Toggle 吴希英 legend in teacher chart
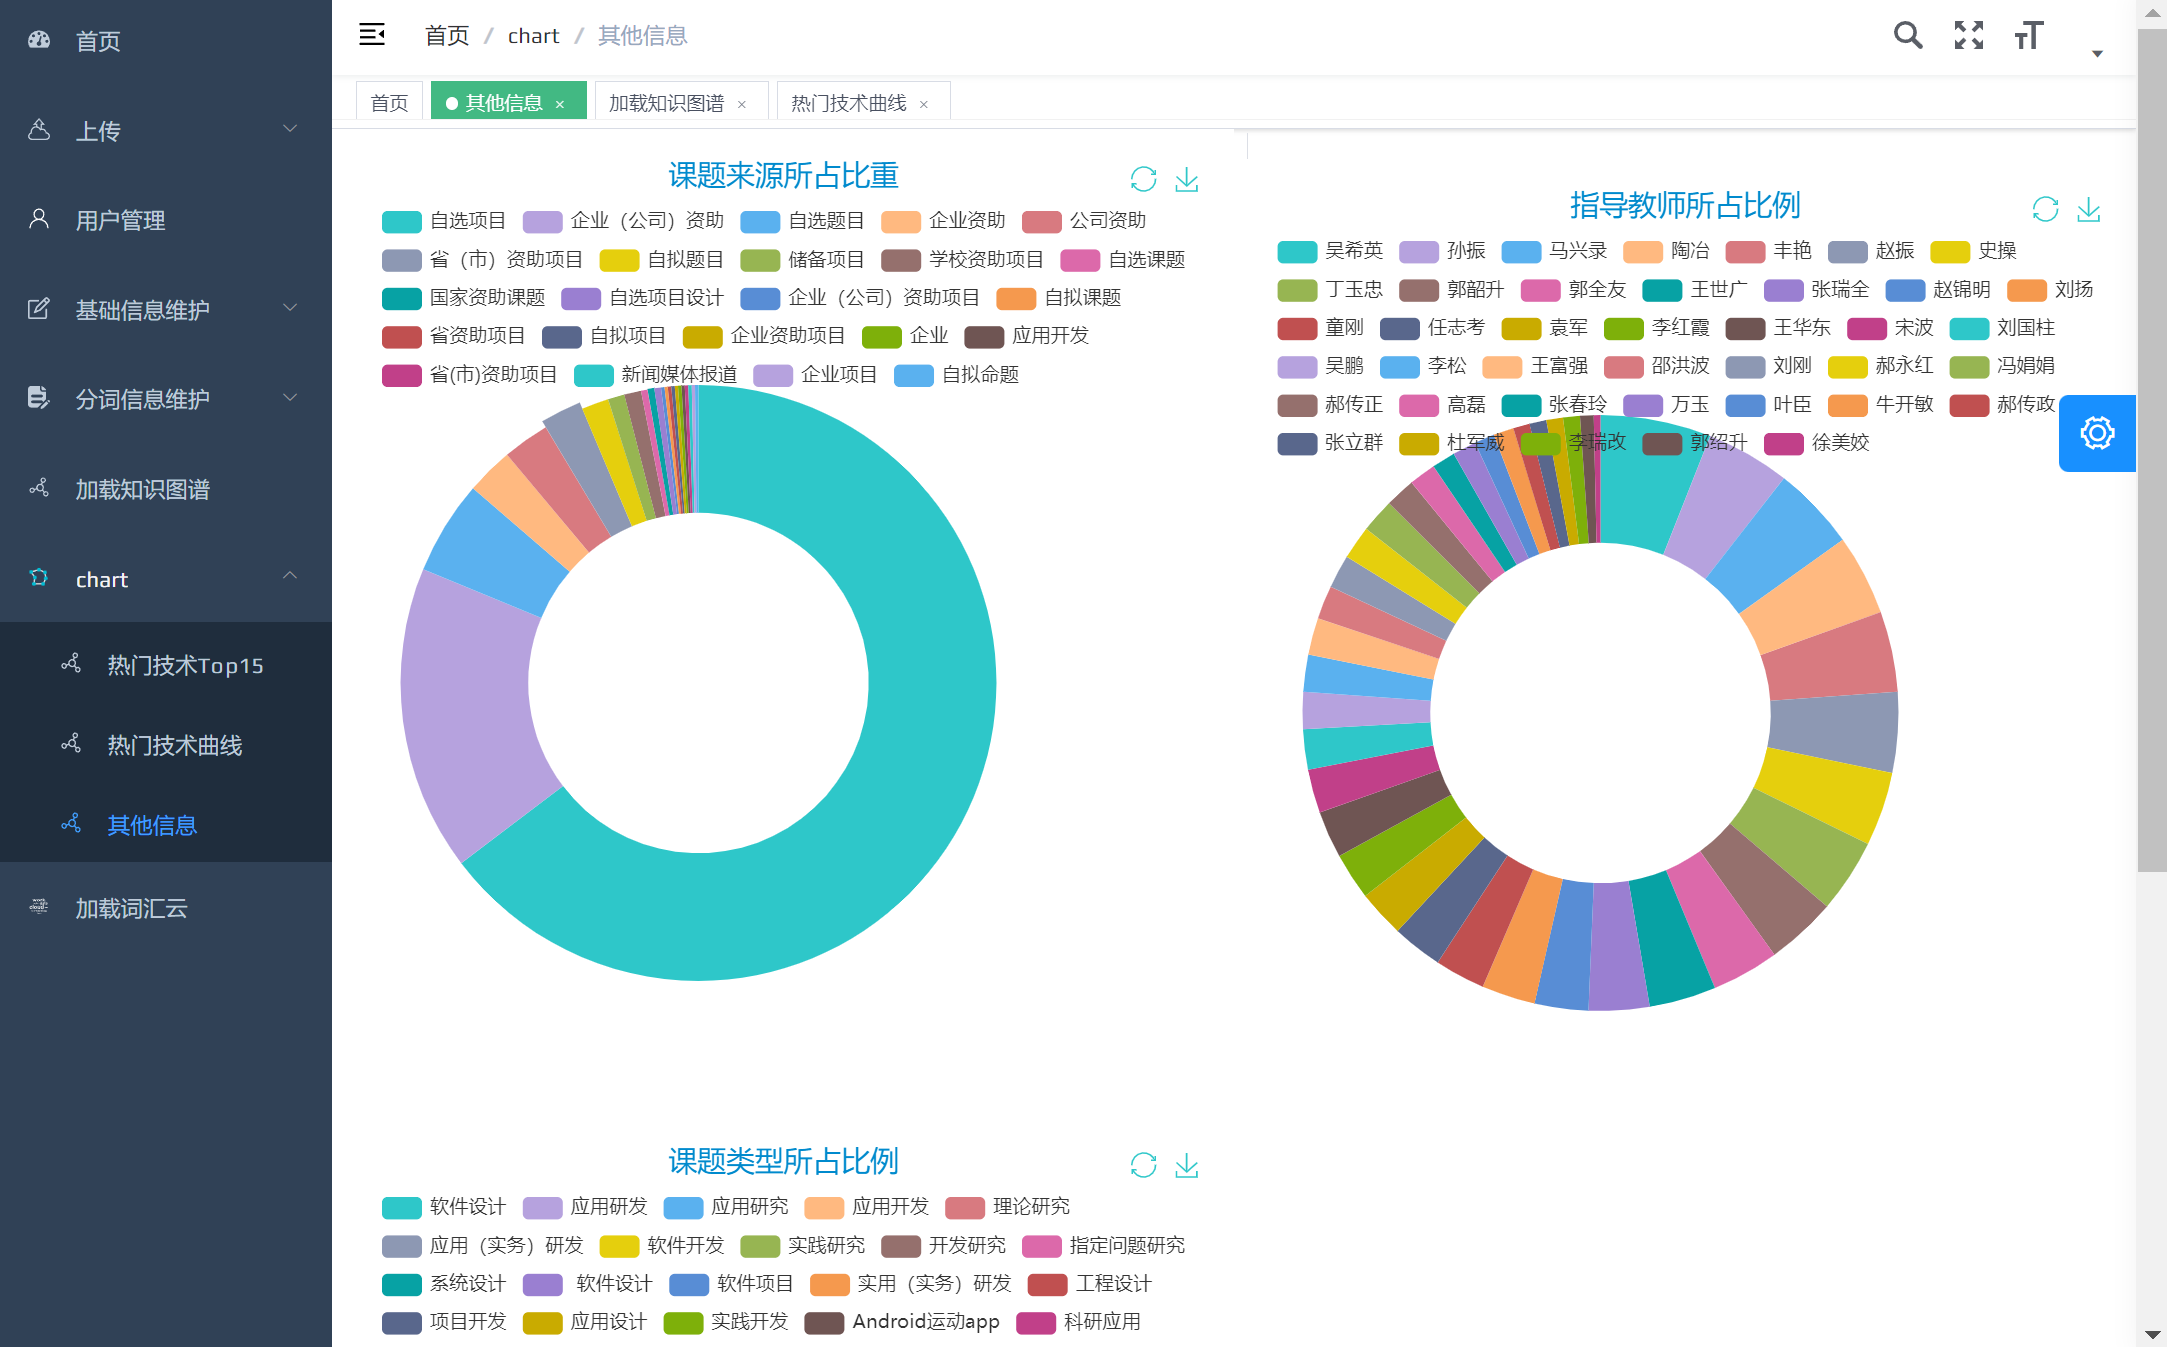This screenshot has height=1347, width=2167. tap(1330, 251)
